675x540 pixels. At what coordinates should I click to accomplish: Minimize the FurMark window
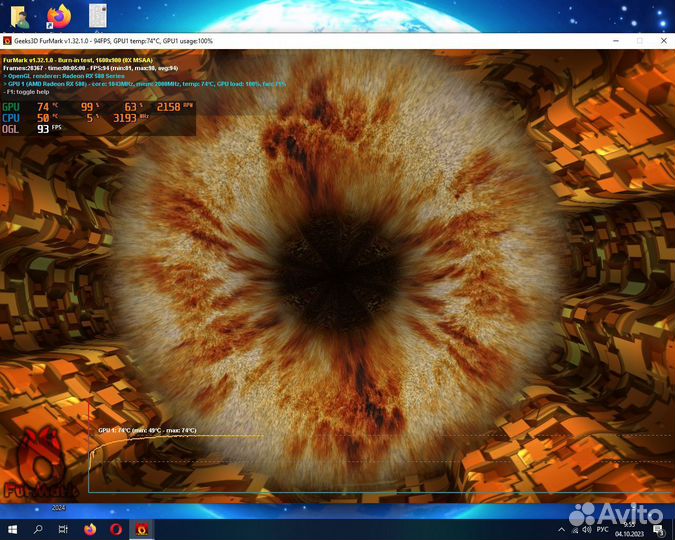614,41
